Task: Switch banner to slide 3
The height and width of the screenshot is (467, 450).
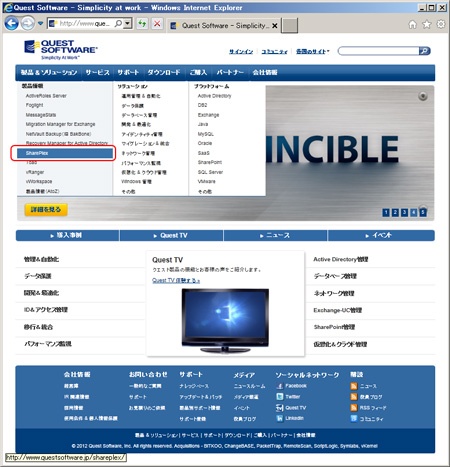Action: (404, 212)
